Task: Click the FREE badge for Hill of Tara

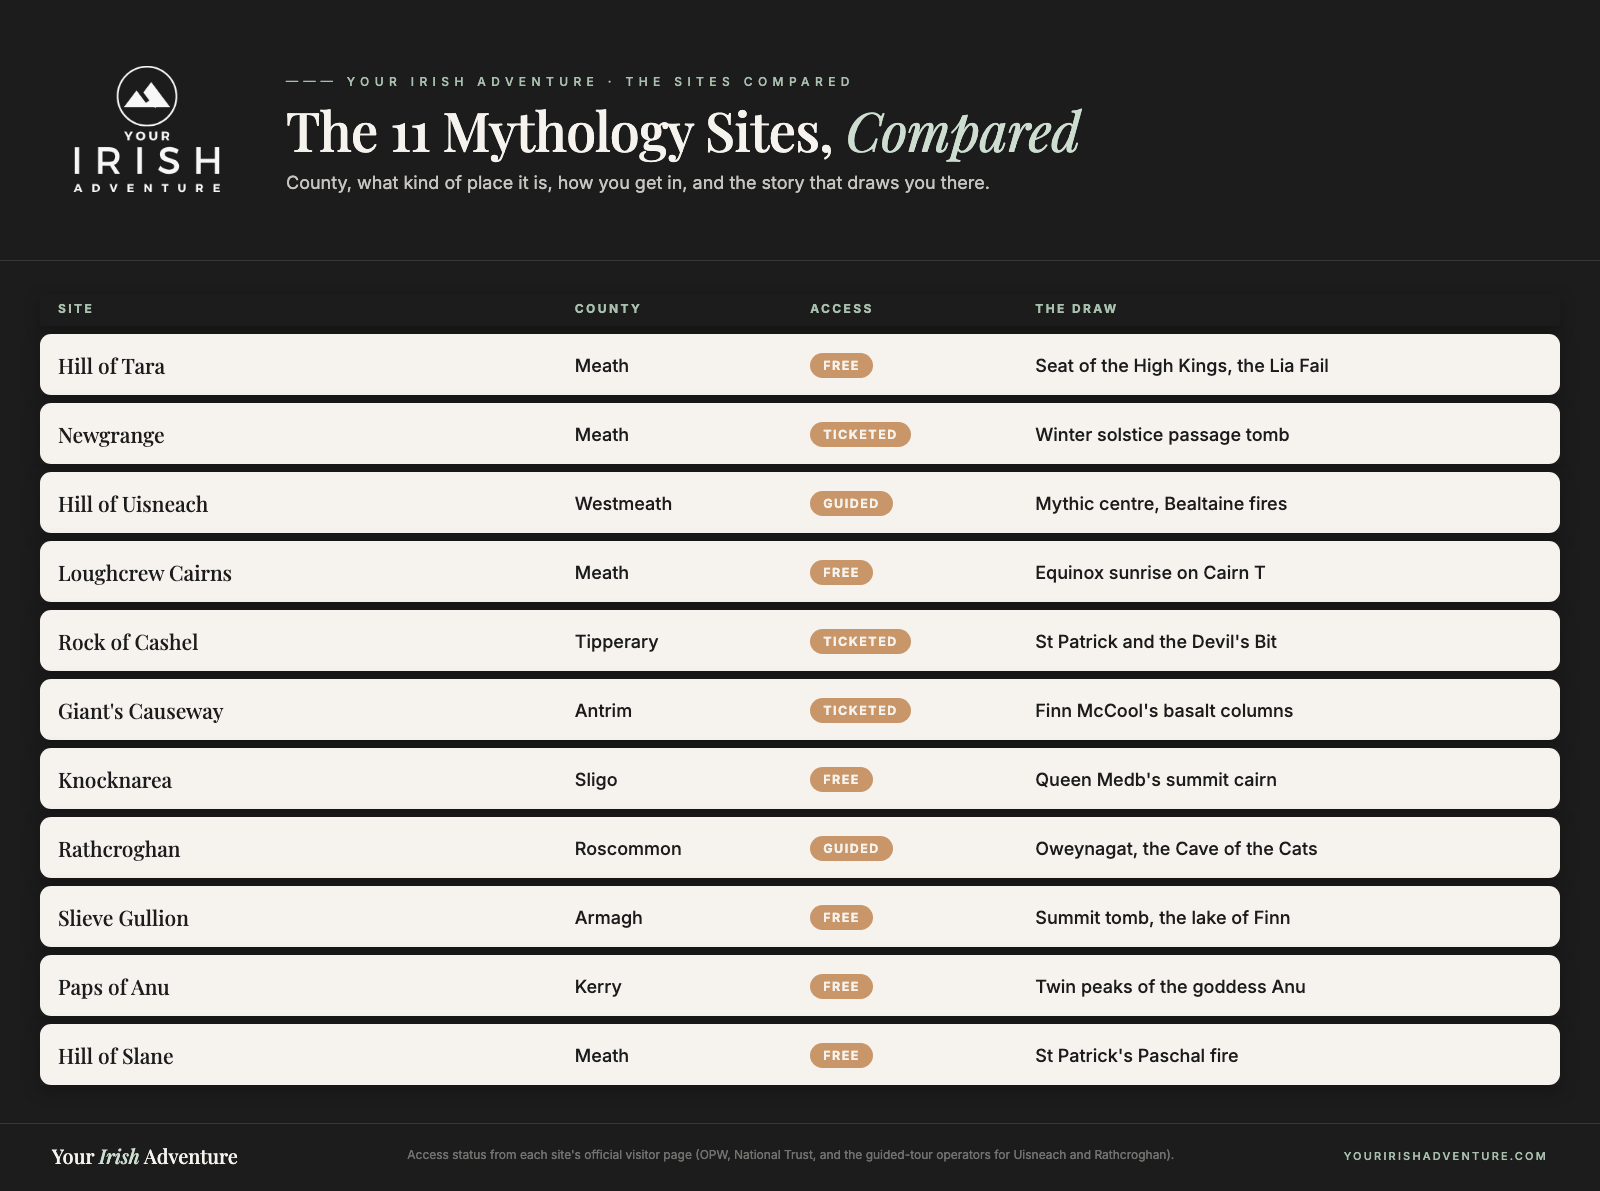Action: pos(841,366)
